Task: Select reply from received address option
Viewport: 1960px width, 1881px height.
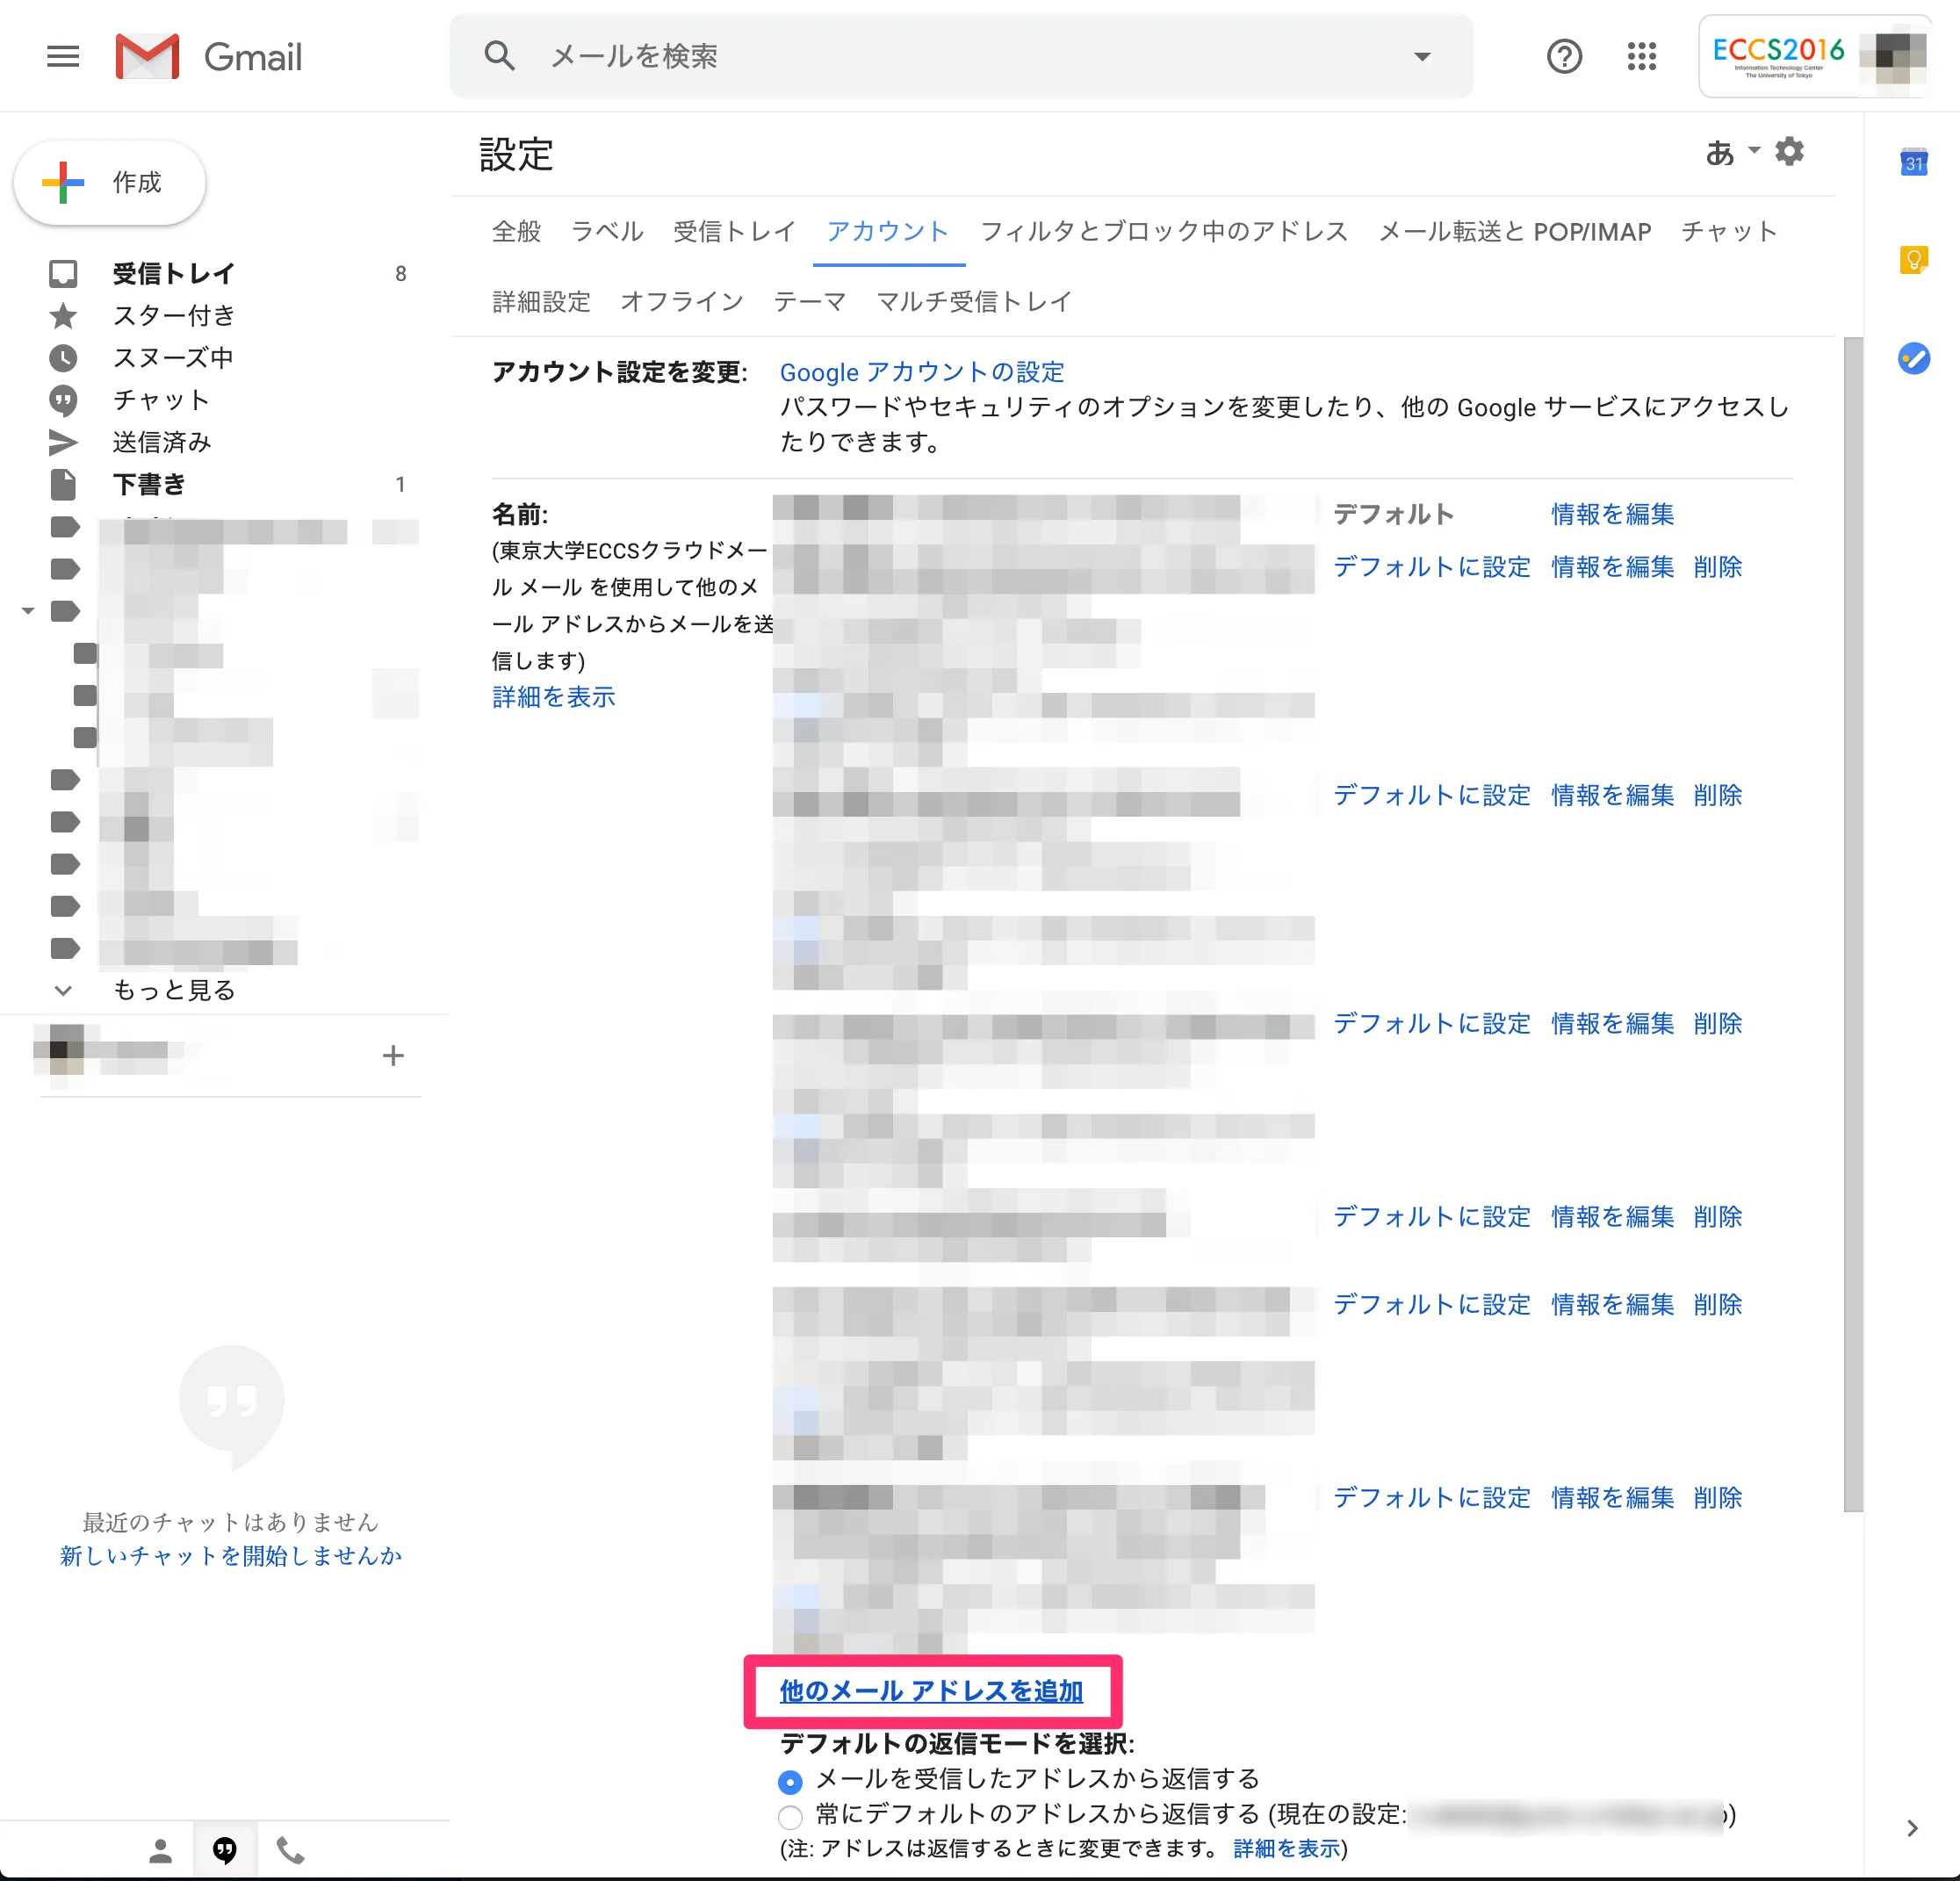Action: click(790, 1781)
